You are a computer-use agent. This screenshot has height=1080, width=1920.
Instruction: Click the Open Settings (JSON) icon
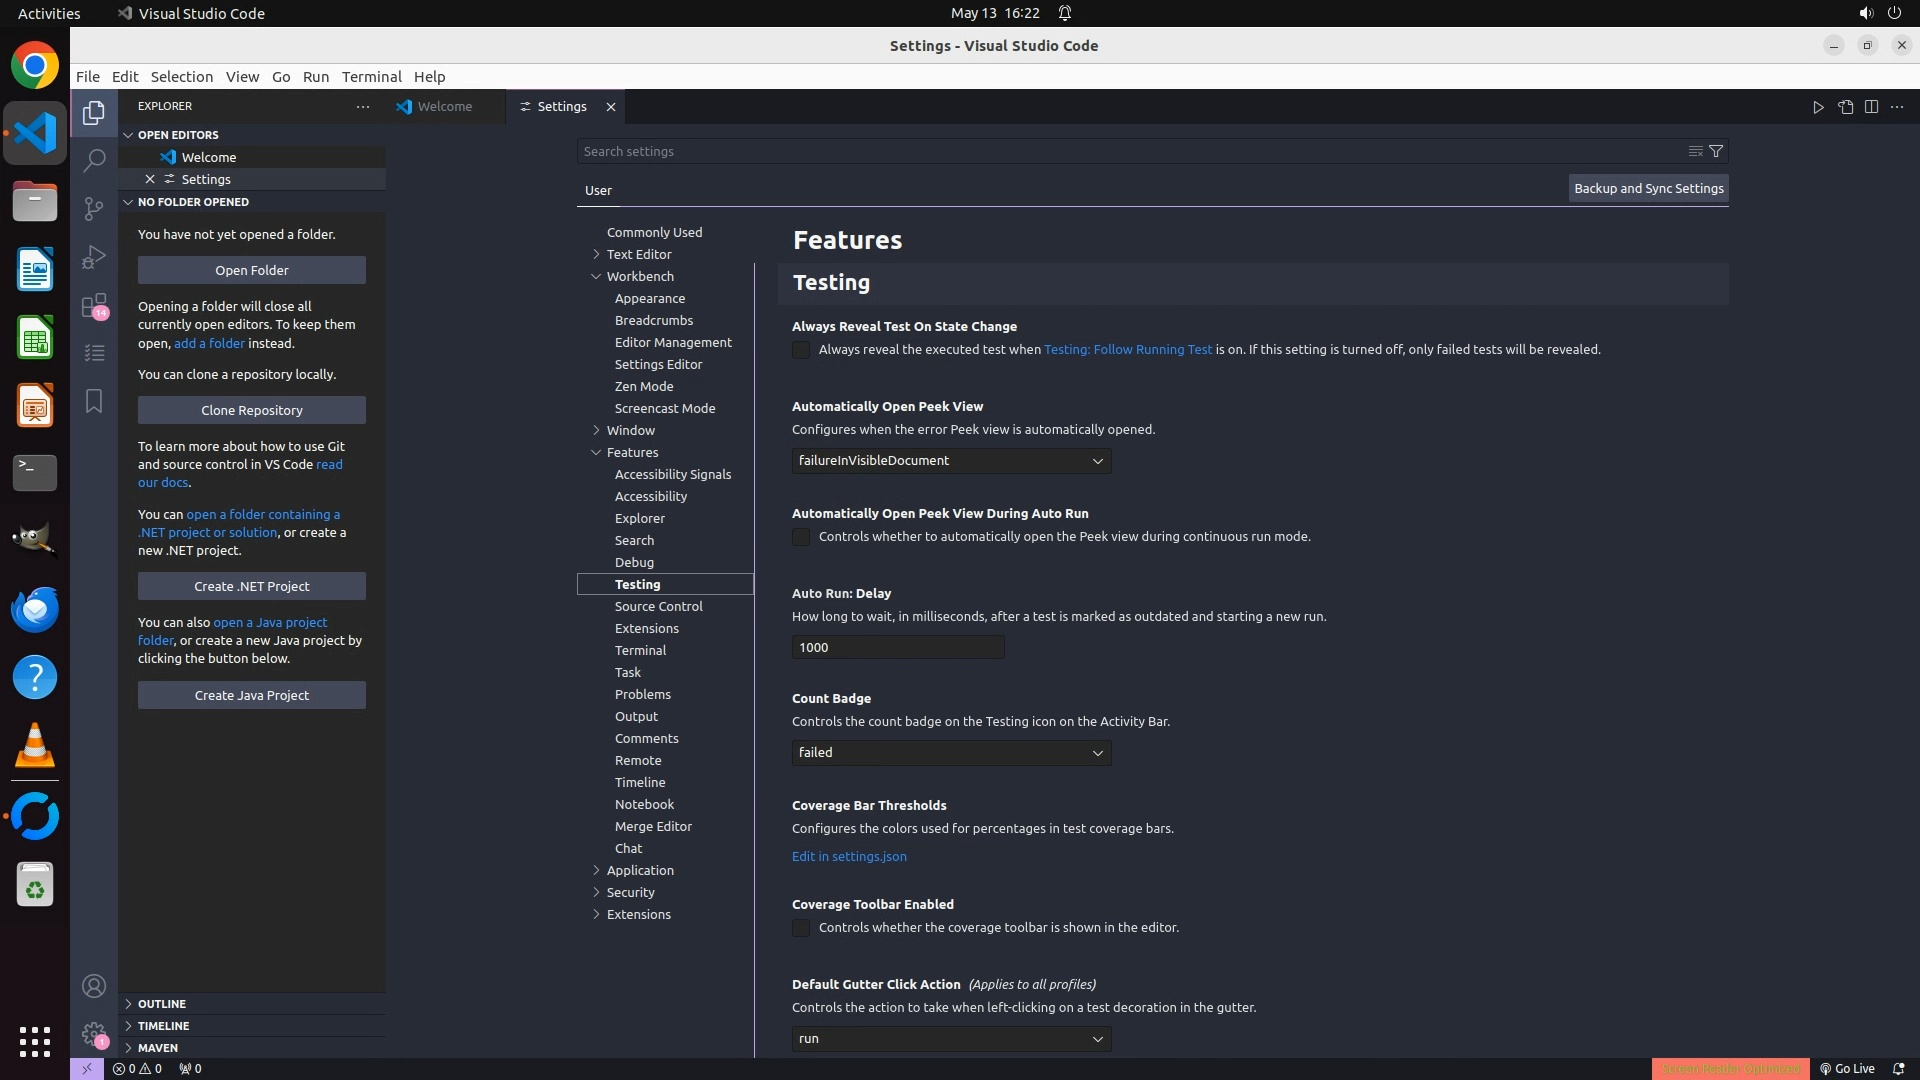pyautogui.click(x=1845, y=107)
